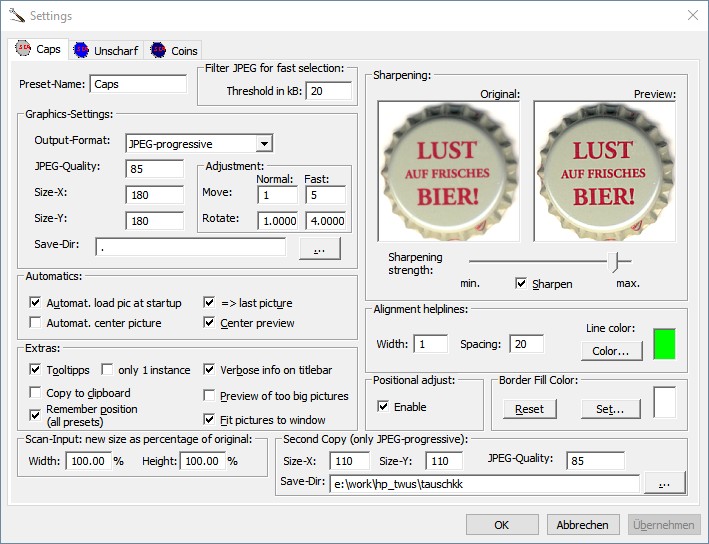Browse for Second Copy Save-Dir
Viewport: 709px width, 544px height.
click(x=664, y=485)
